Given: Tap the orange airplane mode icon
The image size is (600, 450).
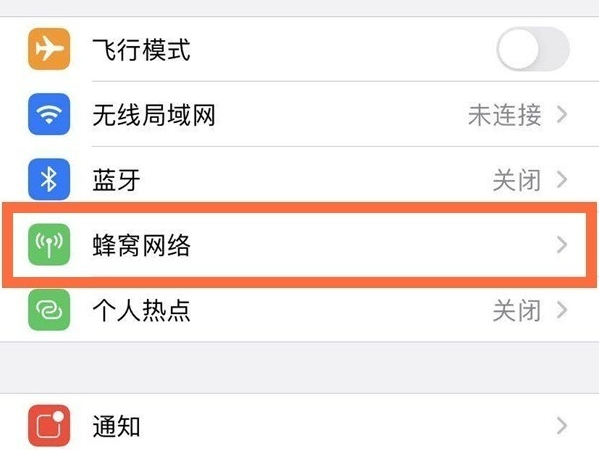Looking at the screenshot, I should 49,49.
